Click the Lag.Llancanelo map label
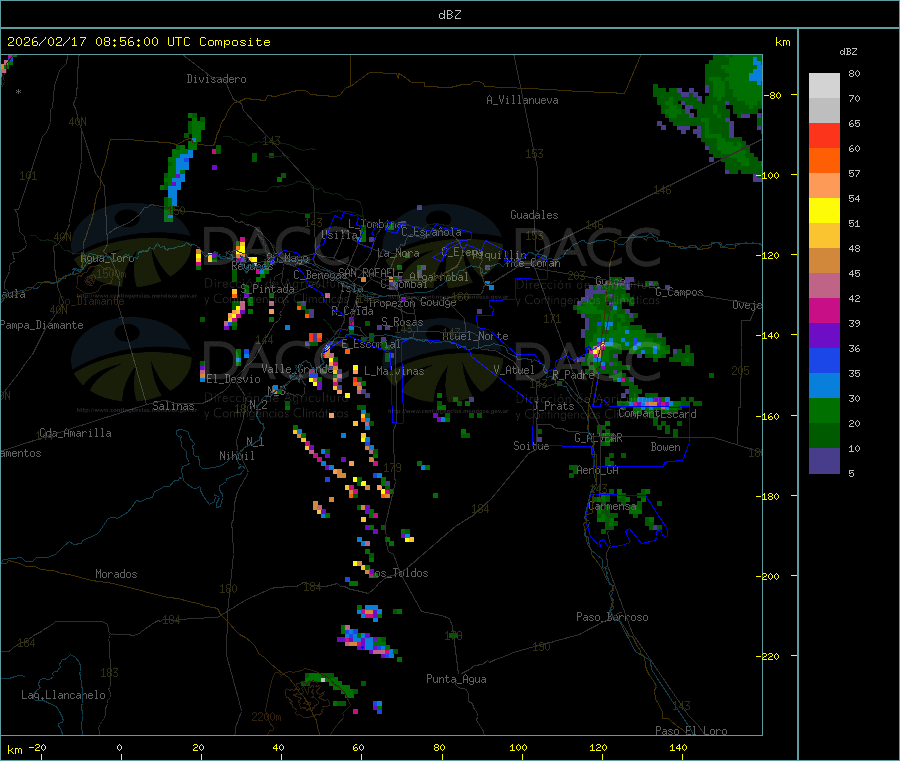Screen dimensions: 900x761 pyautogui.click(x=63, y=695)
